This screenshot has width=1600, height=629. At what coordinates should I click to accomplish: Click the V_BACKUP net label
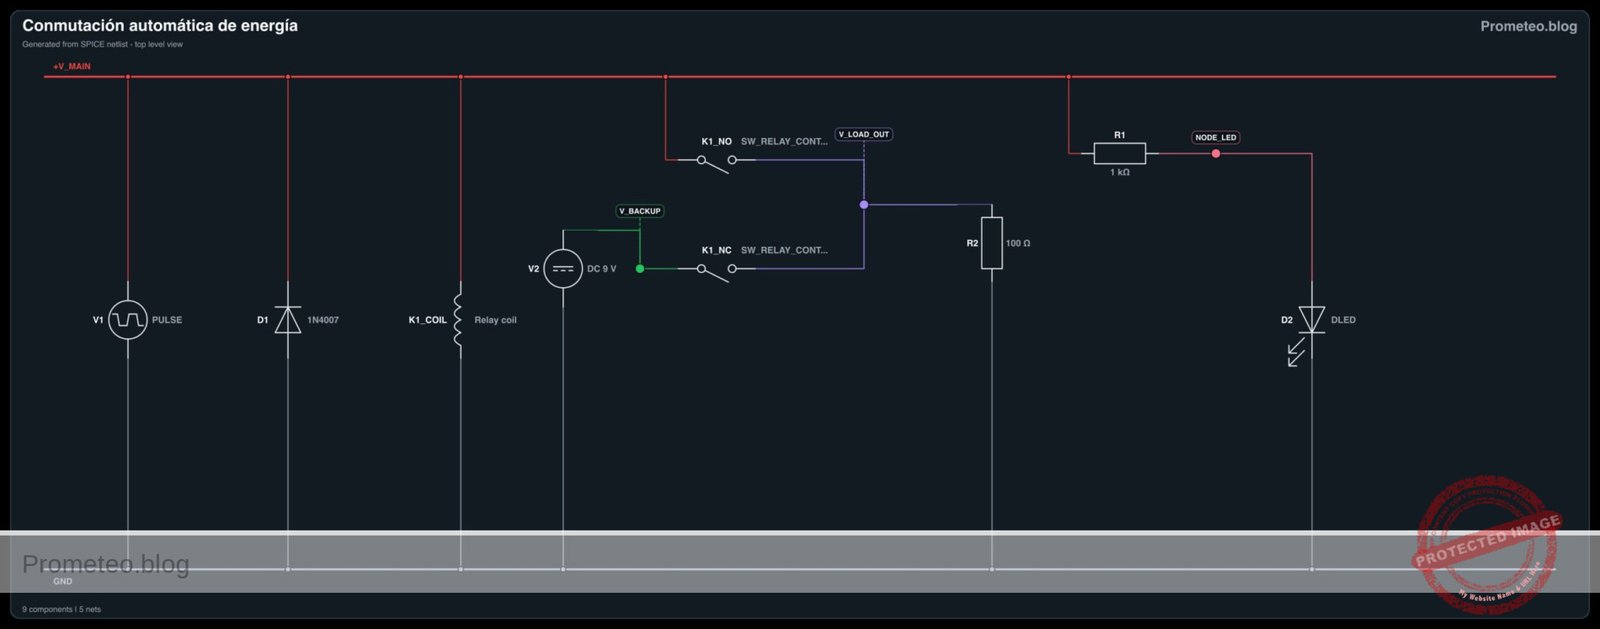(x=640, y=211)
